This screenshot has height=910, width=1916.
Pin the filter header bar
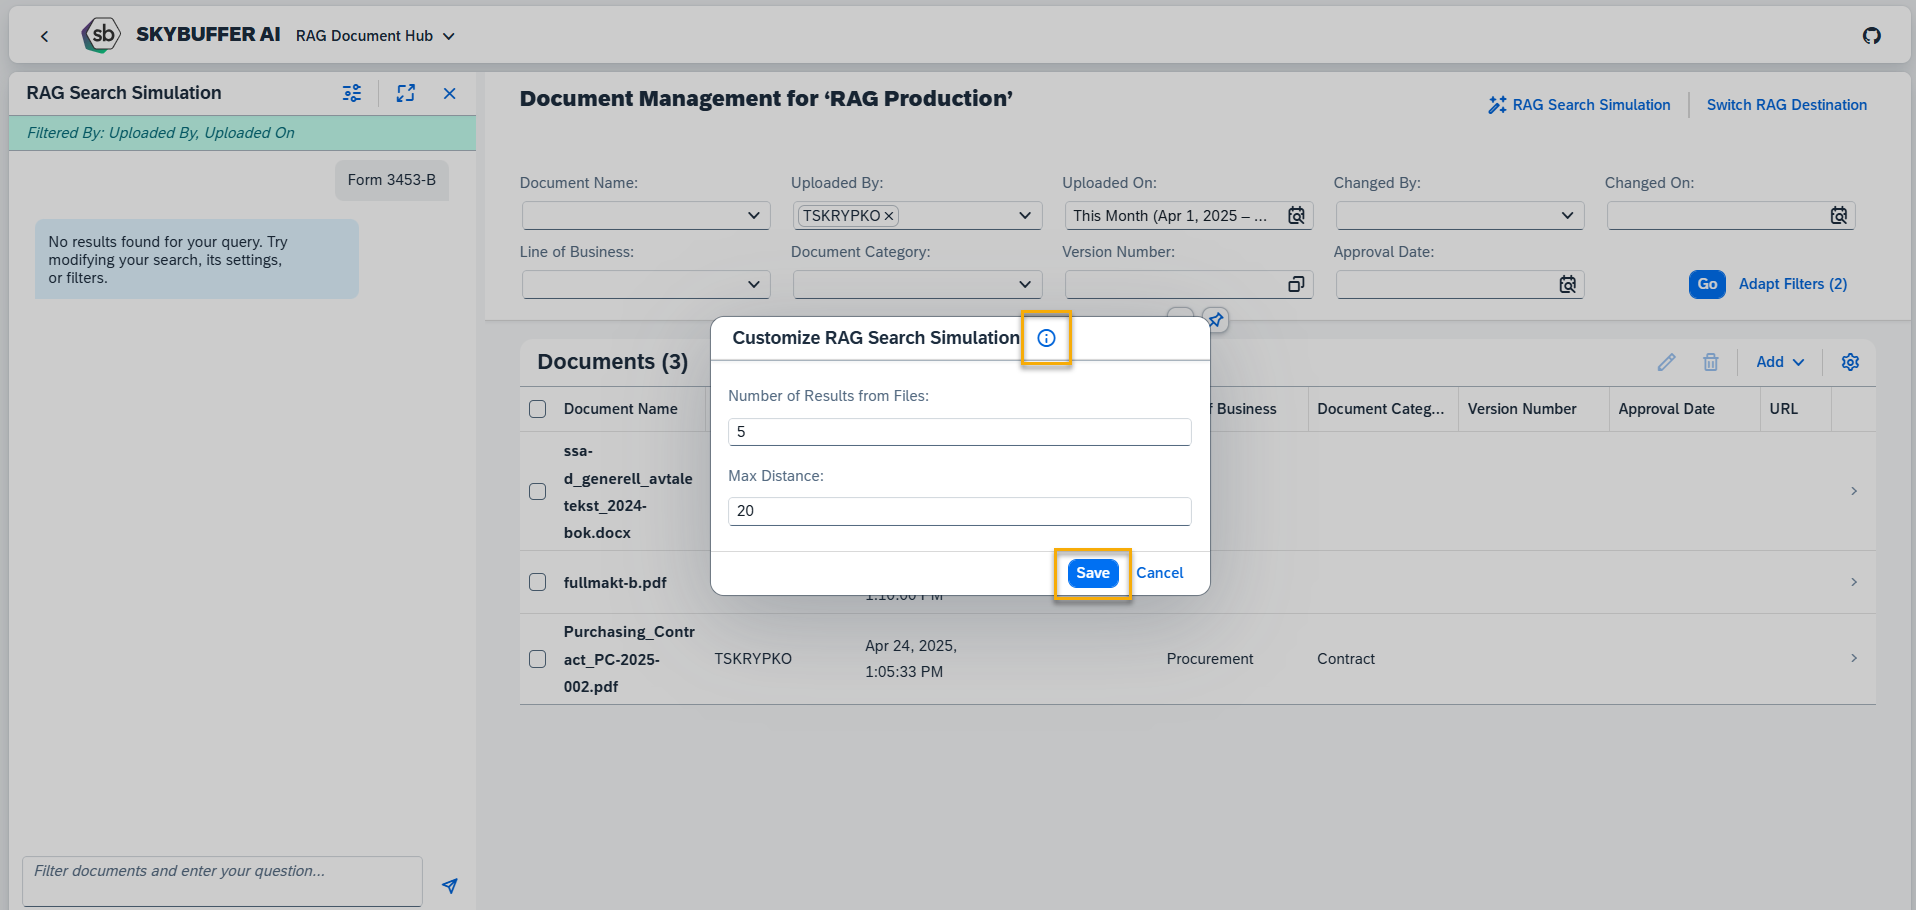coord(1215,320)
